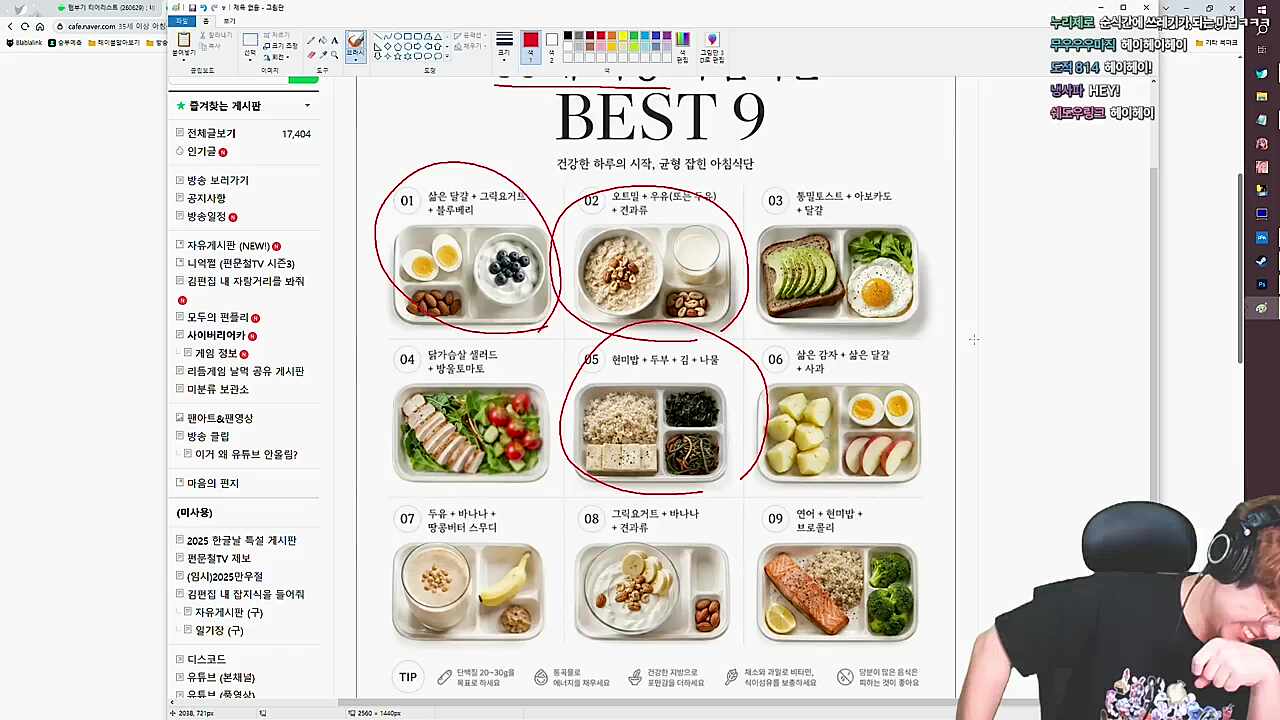
Task: Pick the yellow color in palette
Action: coord(623,35)
